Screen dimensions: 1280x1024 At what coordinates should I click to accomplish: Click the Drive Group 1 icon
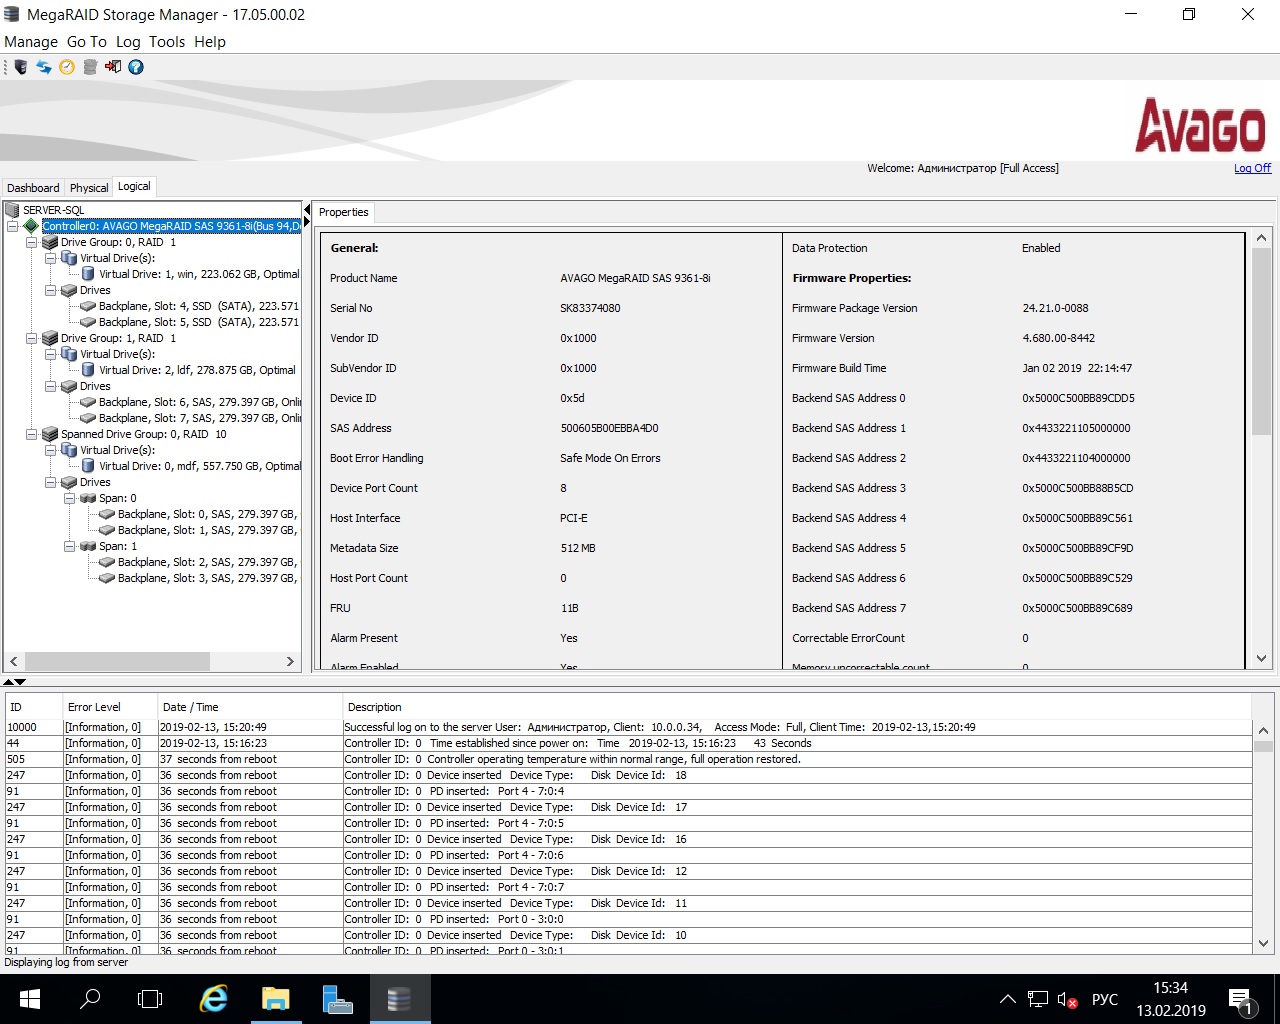click(50, 338)
